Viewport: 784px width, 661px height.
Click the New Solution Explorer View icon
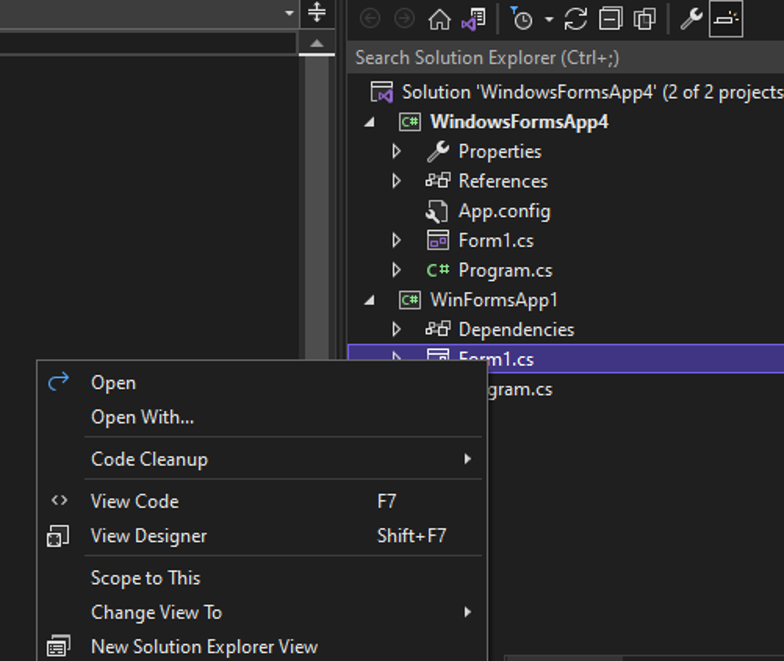(58, 646)
